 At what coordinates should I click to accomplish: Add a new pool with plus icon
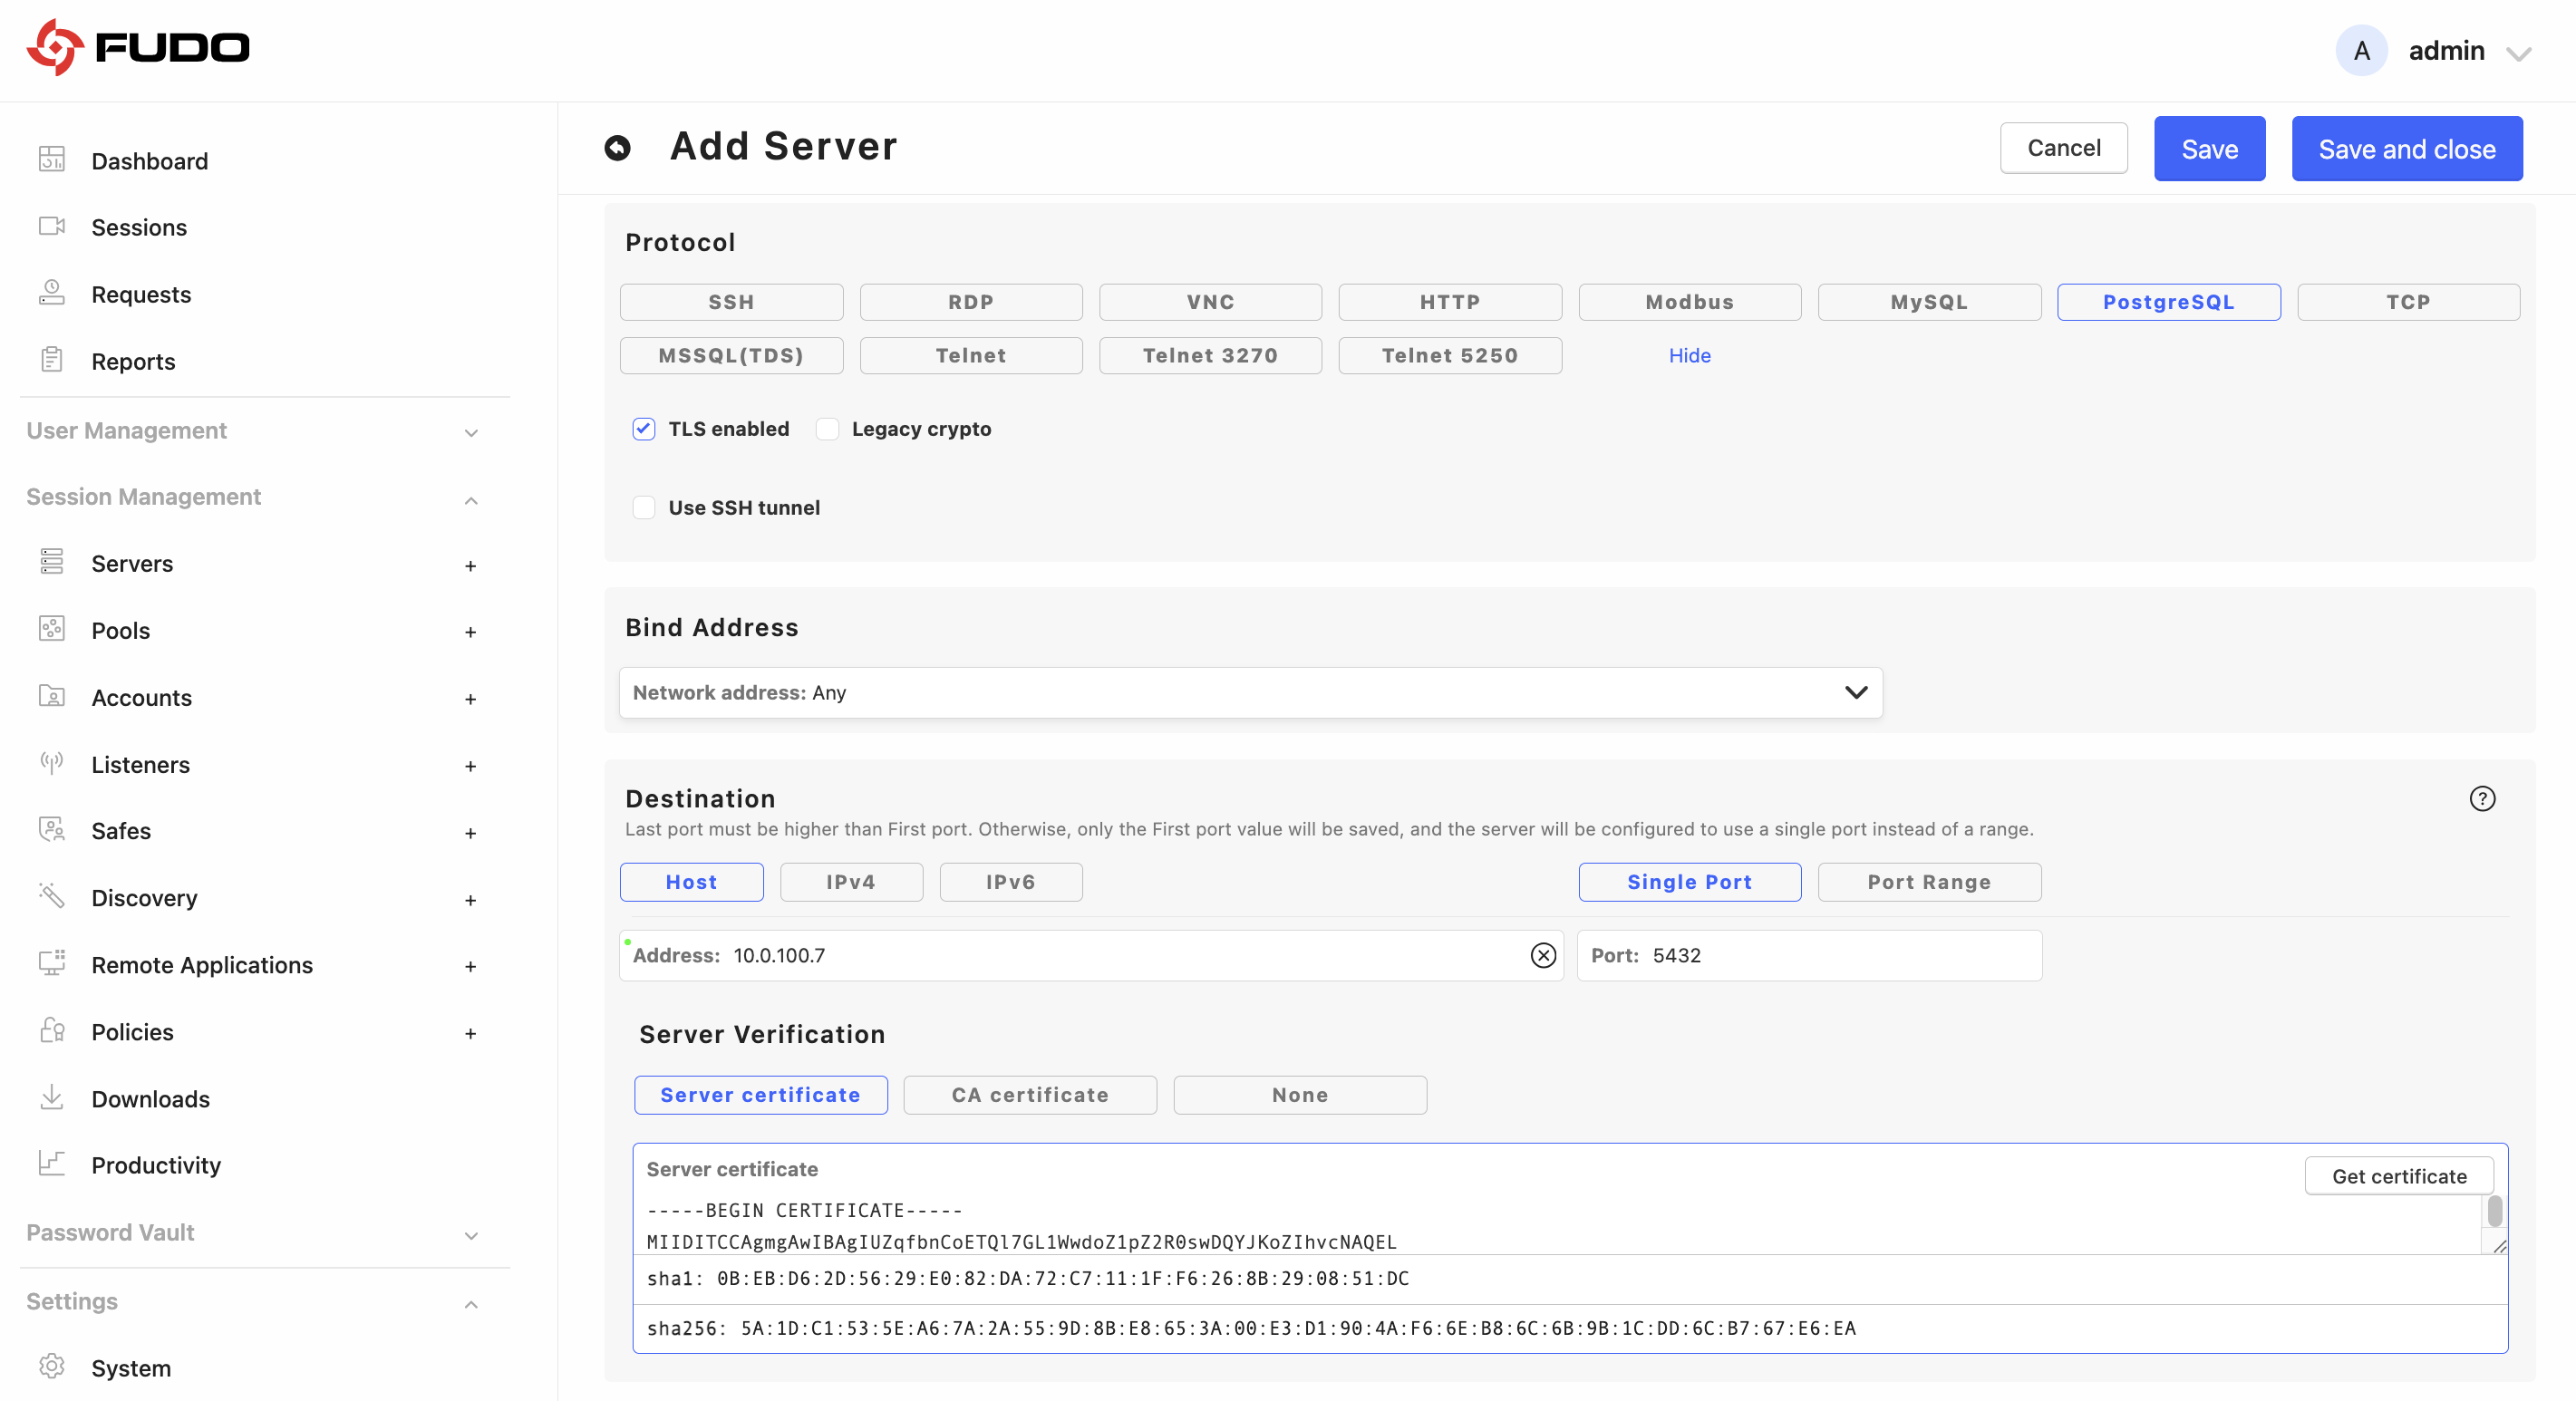coord(470,632)
